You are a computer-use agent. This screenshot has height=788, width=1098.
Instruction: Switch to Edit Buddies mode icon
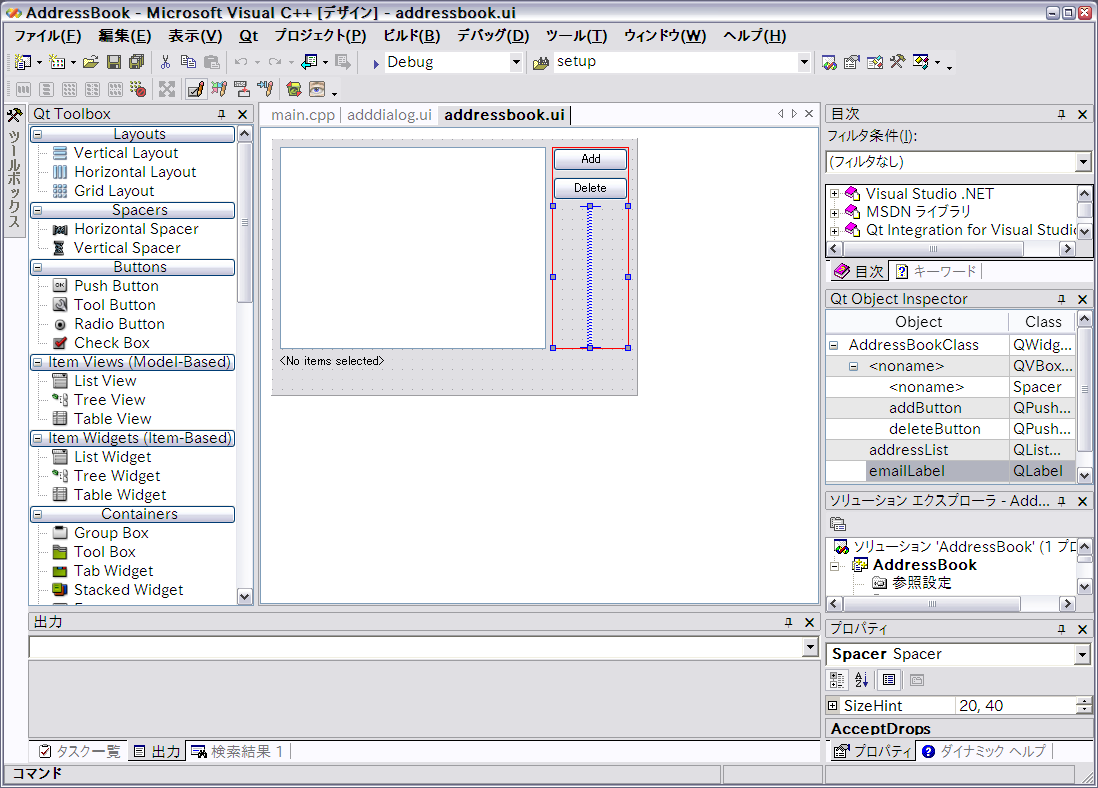[242, 89]
